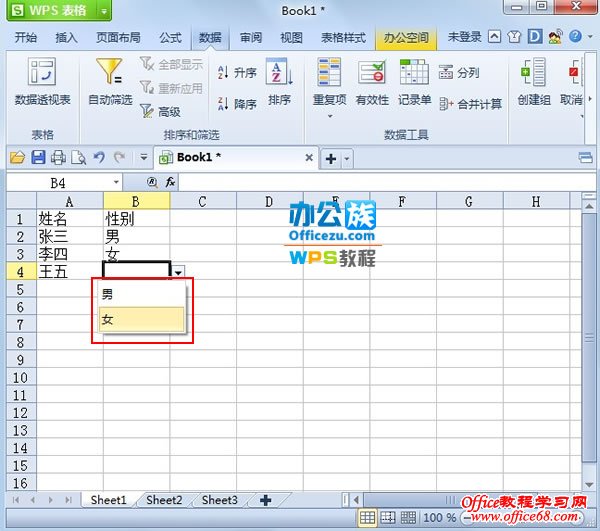
Task: Open the 插入 ribbon tab
Action: tap(67, 37)
